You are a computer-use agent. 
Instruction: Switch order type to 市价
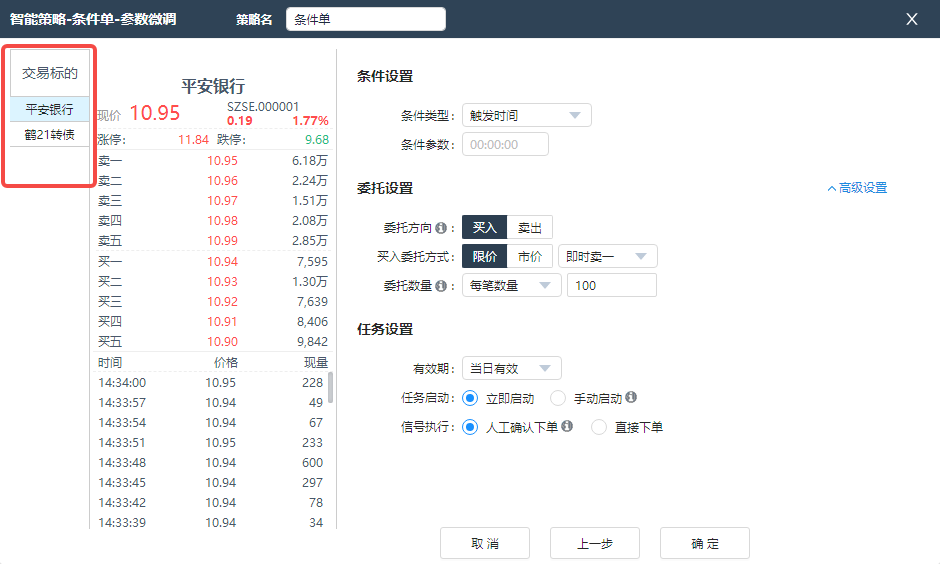pos(530,257)
